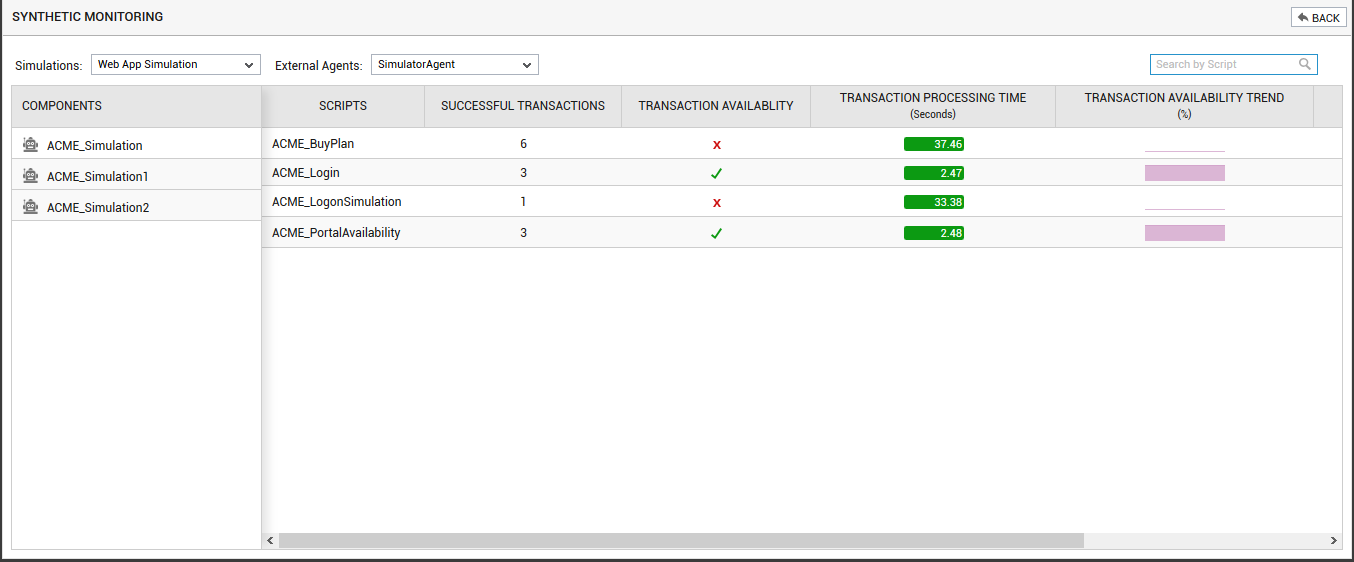This screenshot has width=1354, height=562.
Task: Click the 37.46 processing time bar
Action: point(934,144)
